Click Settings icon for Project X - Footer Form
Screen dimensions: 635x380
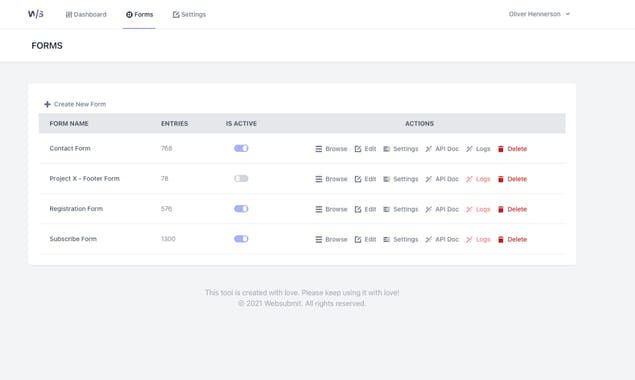click(x=386, y=179)
